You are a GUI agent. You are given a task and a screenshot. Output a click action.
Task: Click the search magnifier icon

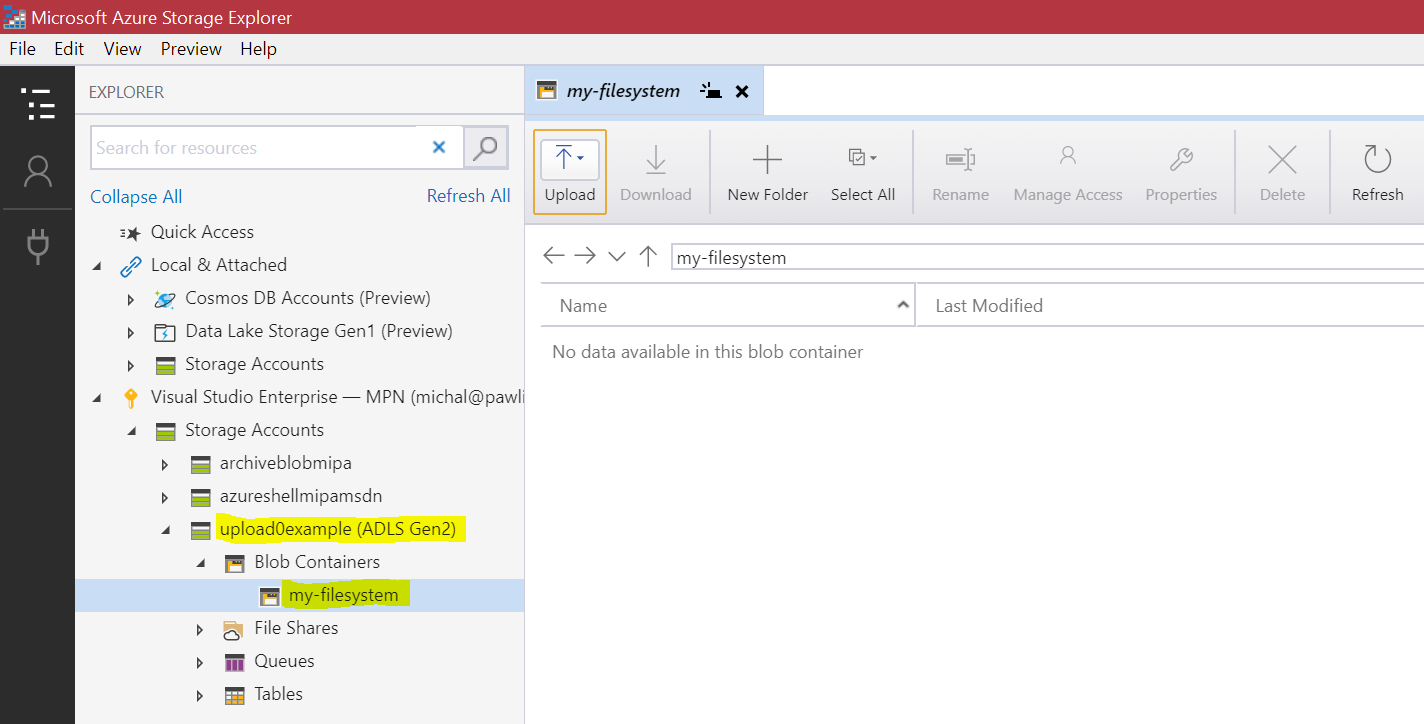(x=484, y=147)
